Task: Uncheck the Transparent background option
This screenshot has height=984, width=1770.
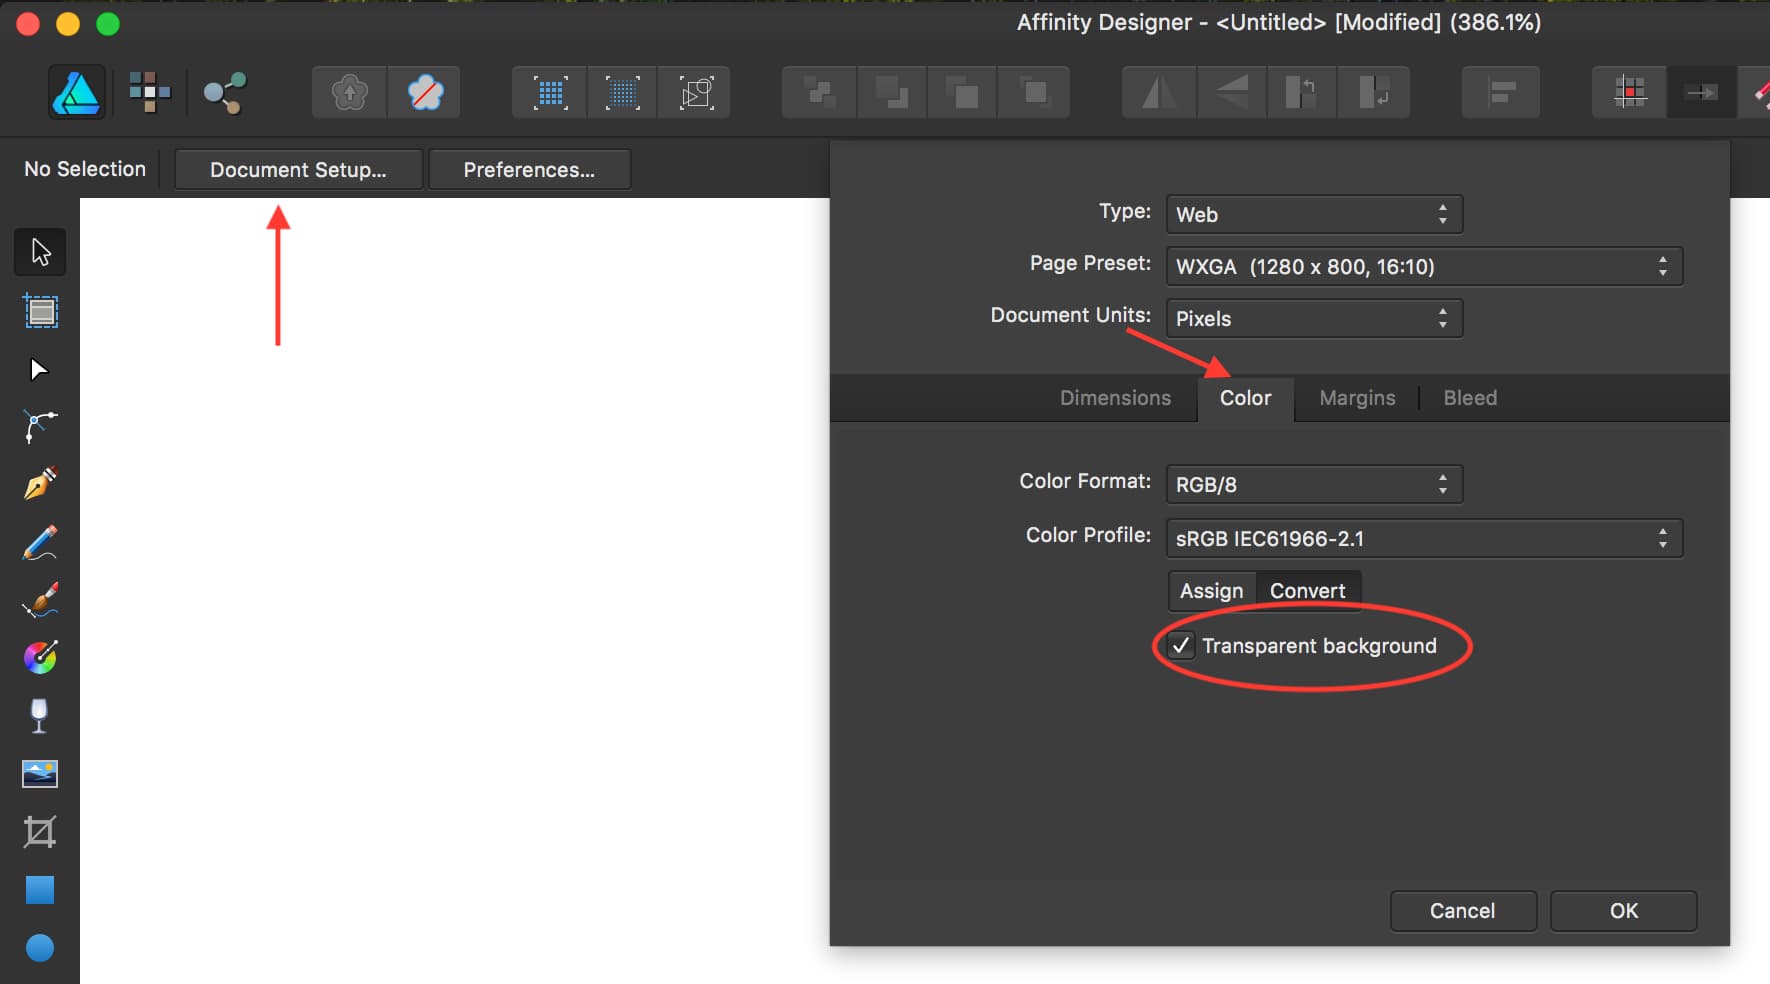Action: click(x=1182, y=645)
